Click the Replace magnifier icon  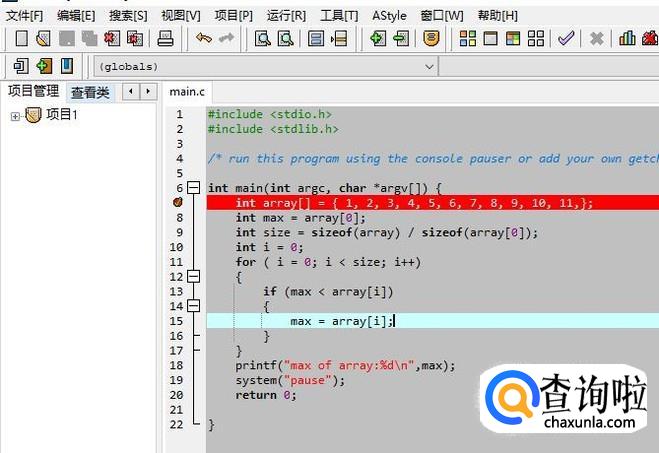285,39
